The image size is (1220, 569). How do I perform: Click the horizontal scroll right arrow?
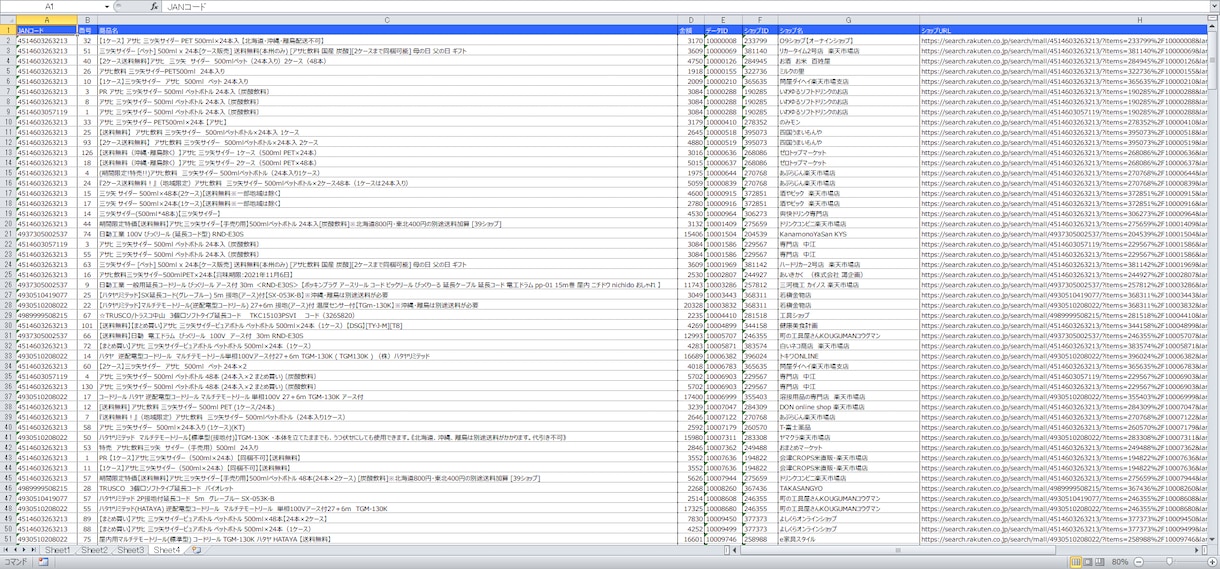coord(1195,550)
